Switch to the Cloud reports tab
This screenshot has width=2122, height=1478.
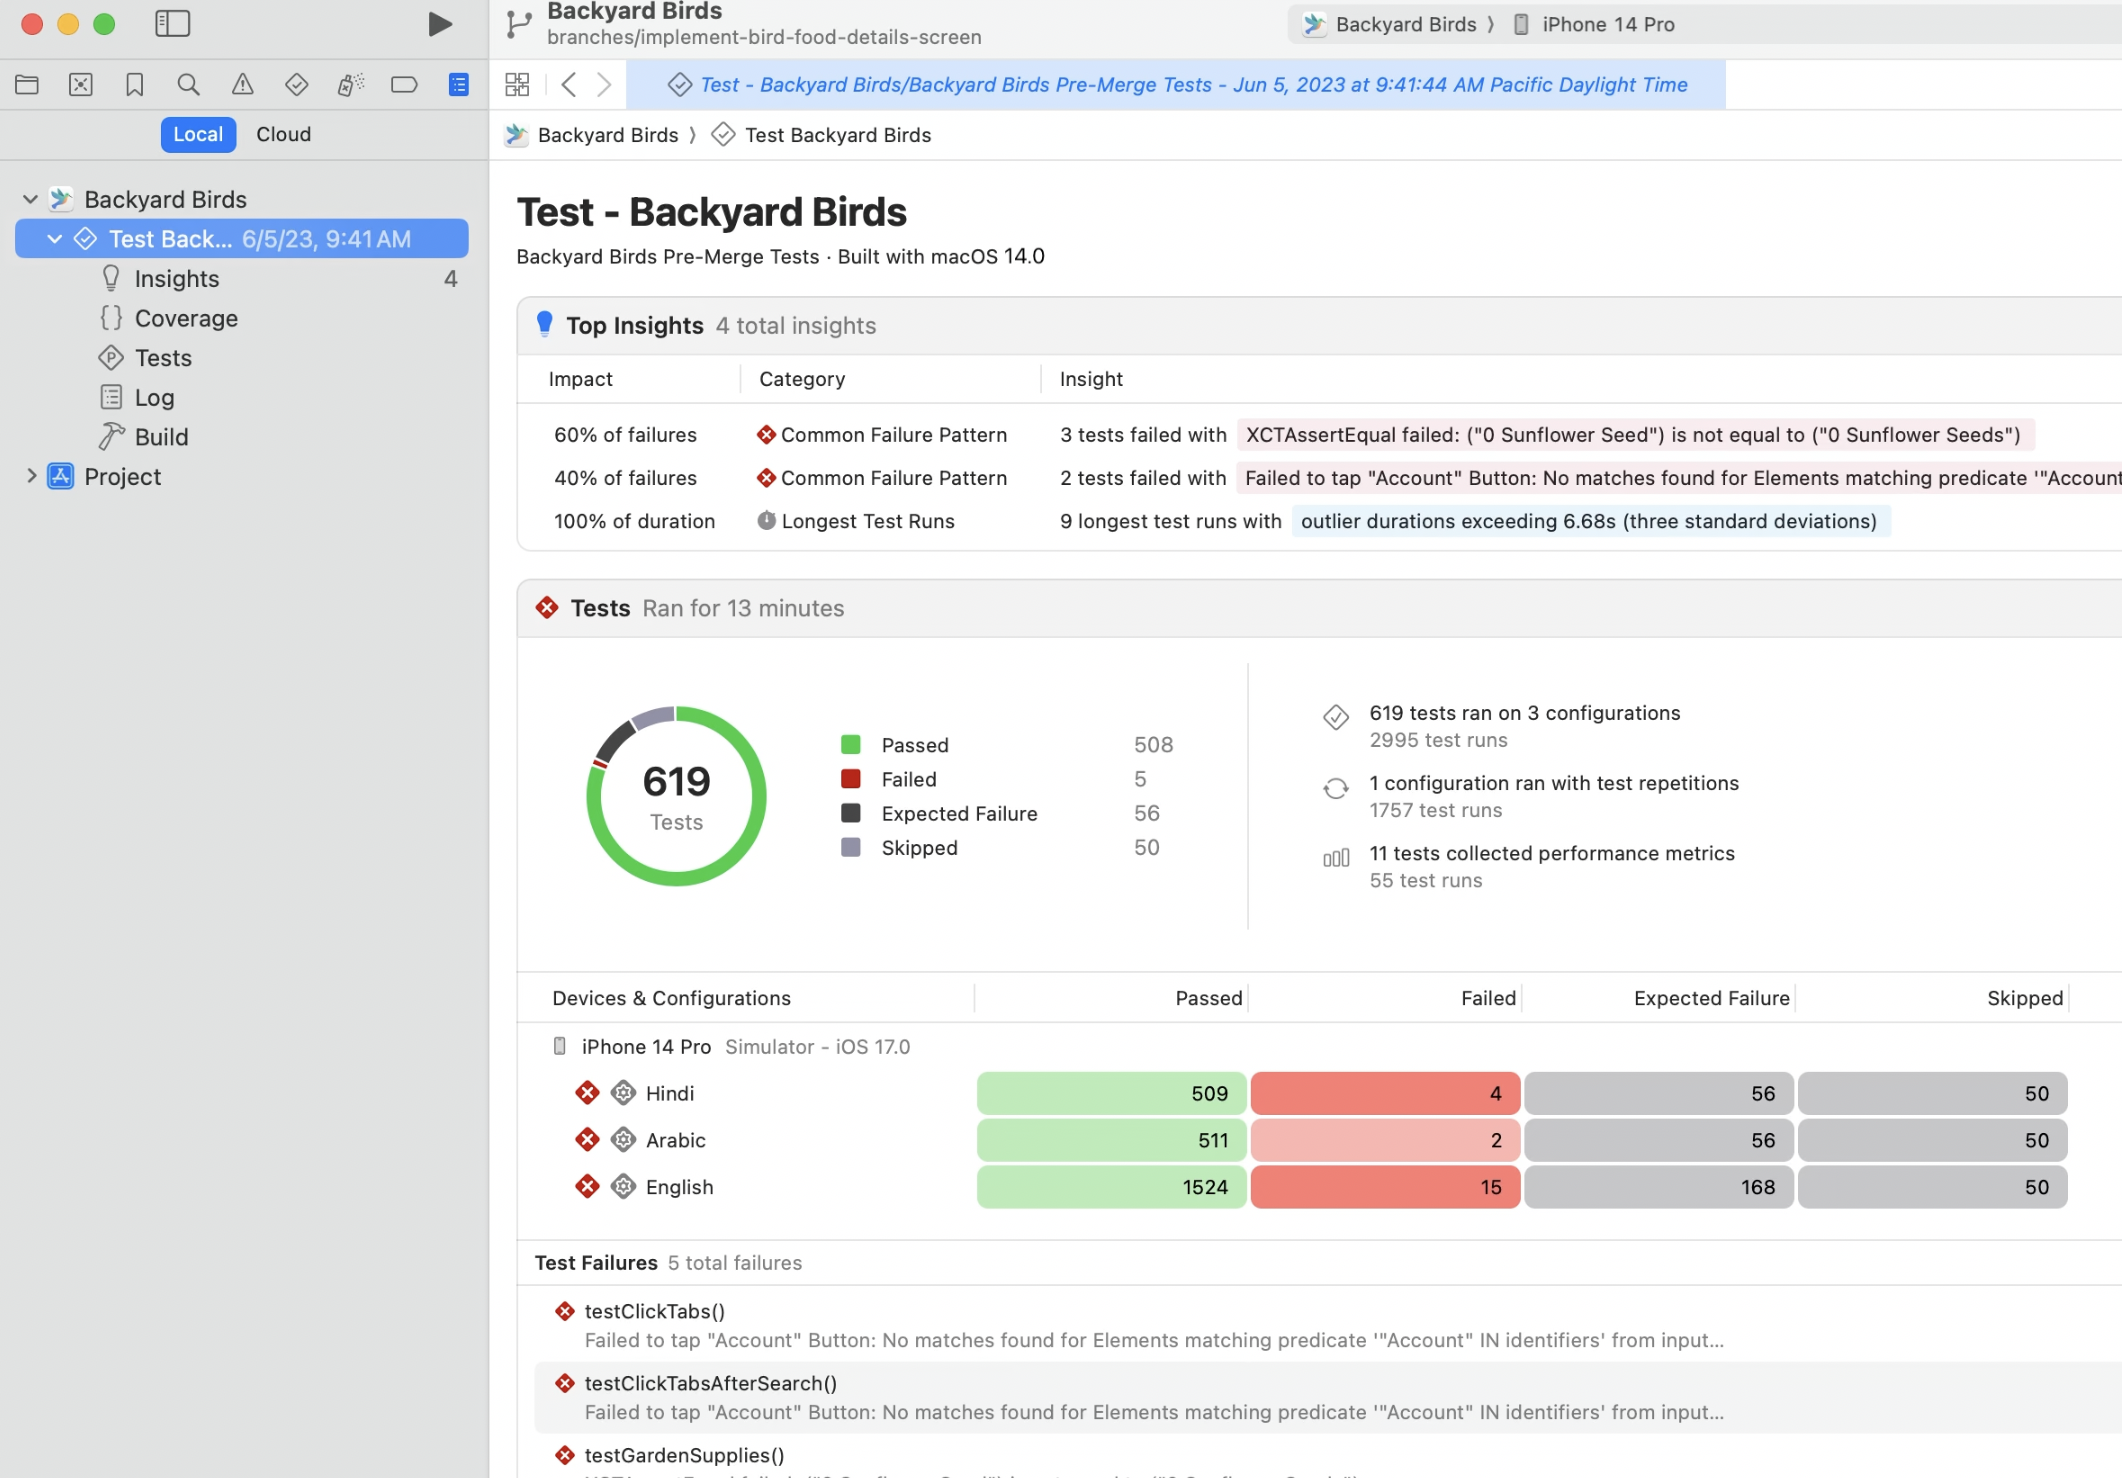(283, 134)
